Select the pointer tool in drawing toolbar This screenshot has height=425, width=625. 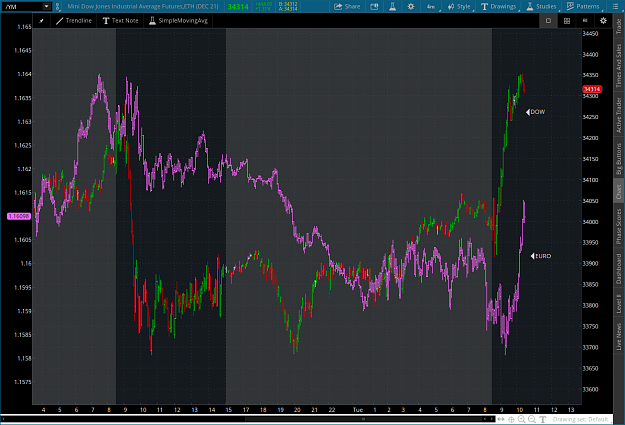[x=41, y=21]
